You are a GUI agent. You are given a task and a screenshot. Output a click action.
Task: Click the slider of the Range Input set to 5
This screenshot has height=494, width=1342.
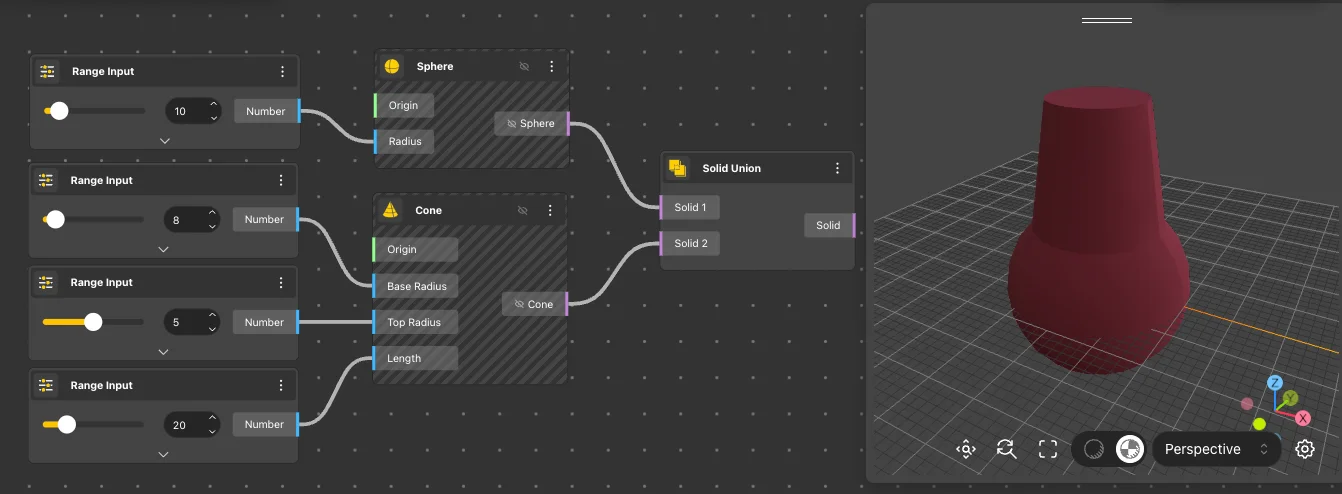(x=93, y=322)
